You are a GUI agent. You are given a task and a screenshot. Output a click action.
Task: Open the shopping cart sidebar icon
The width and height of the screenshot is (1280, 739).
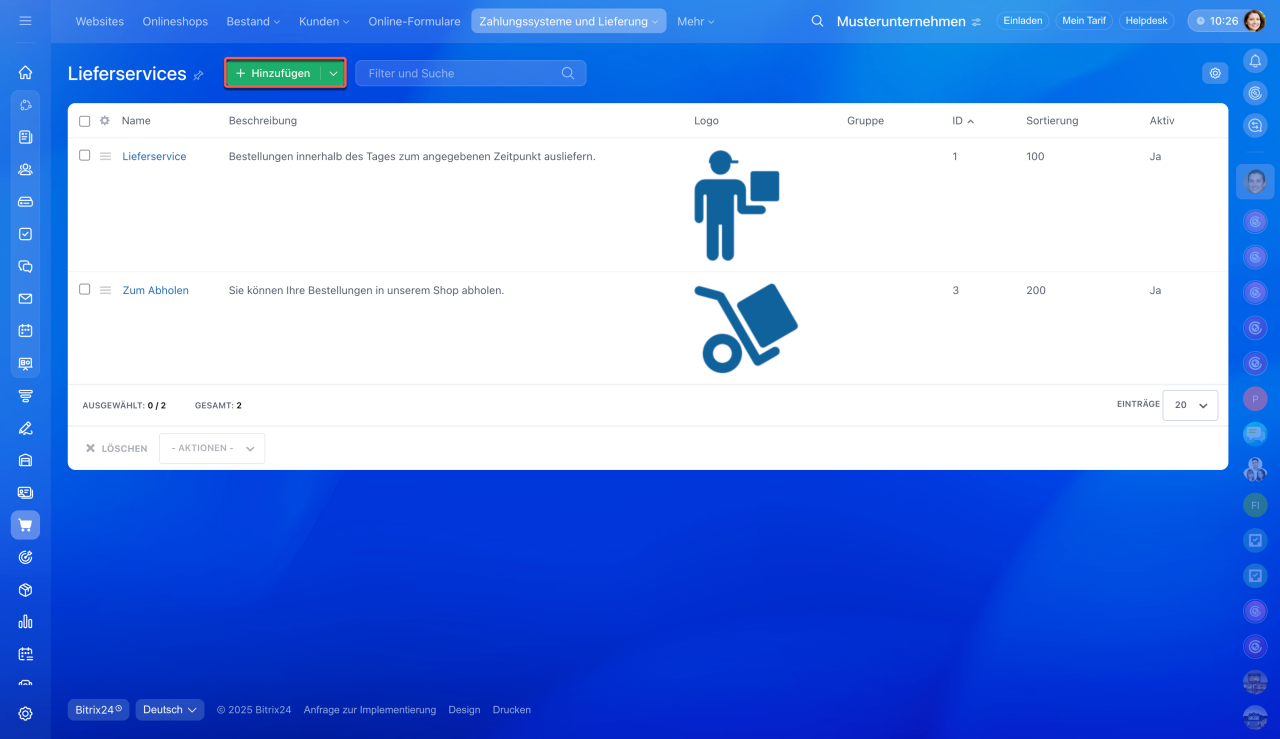[25, 525]
